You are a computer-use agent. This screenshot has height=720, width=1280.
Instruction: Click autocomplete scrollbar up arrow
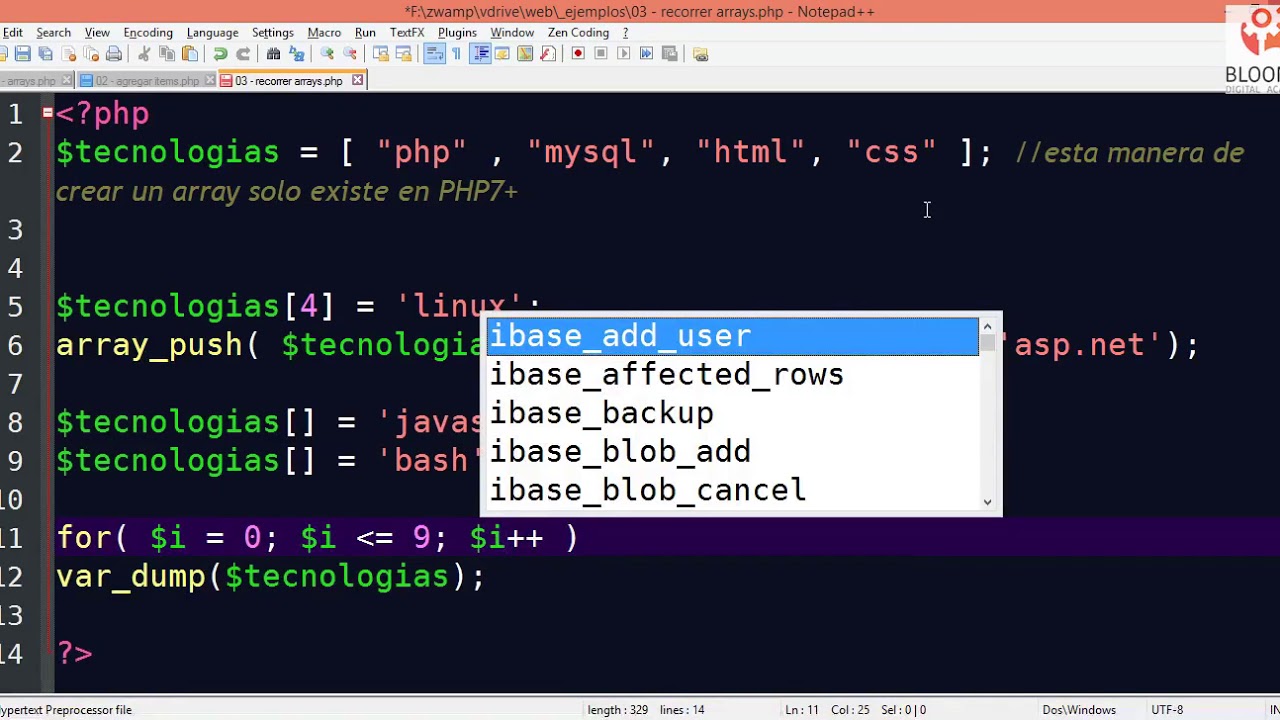[987, 326]
